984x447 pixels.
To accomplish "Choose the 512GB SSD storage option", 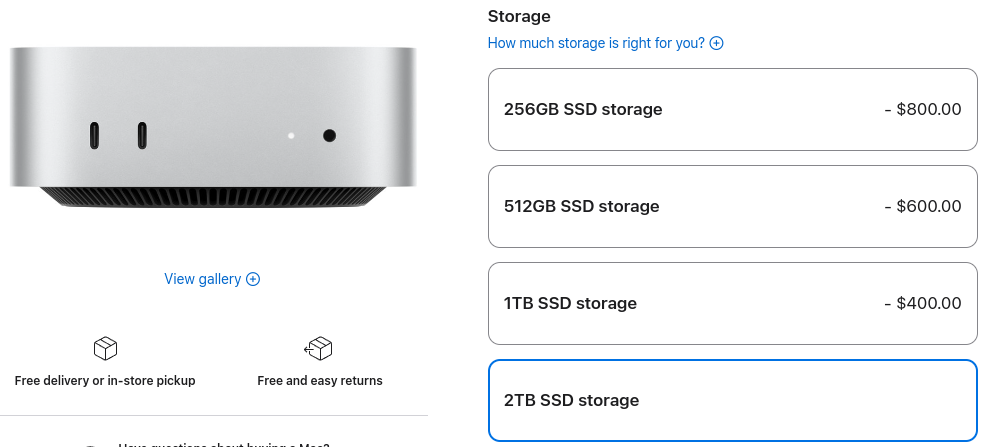I will point(732,206).
